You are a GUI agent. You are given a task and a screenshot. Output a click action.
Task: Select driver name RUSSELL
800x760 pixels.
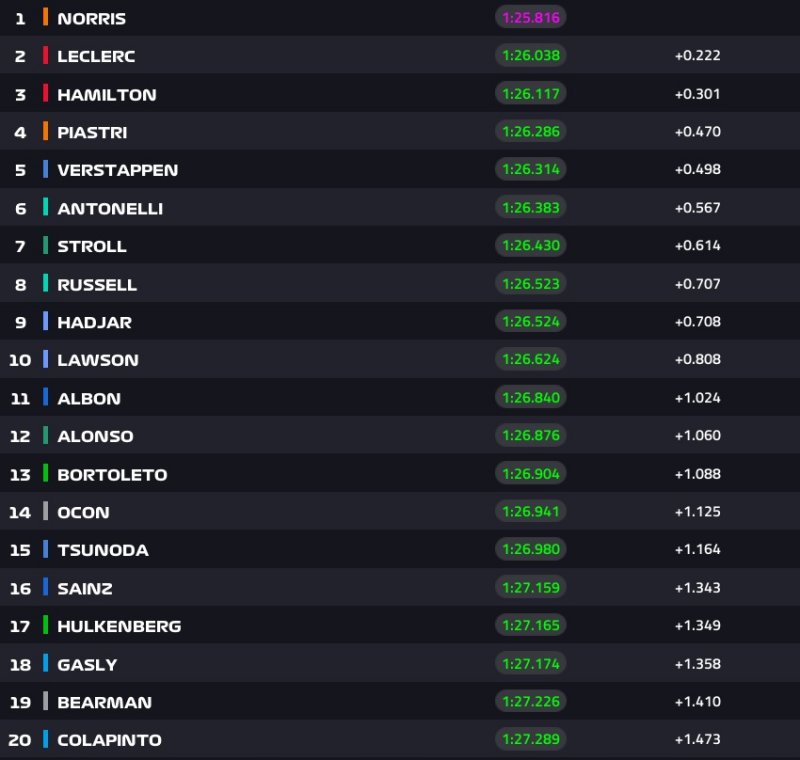tap(97, 284)
